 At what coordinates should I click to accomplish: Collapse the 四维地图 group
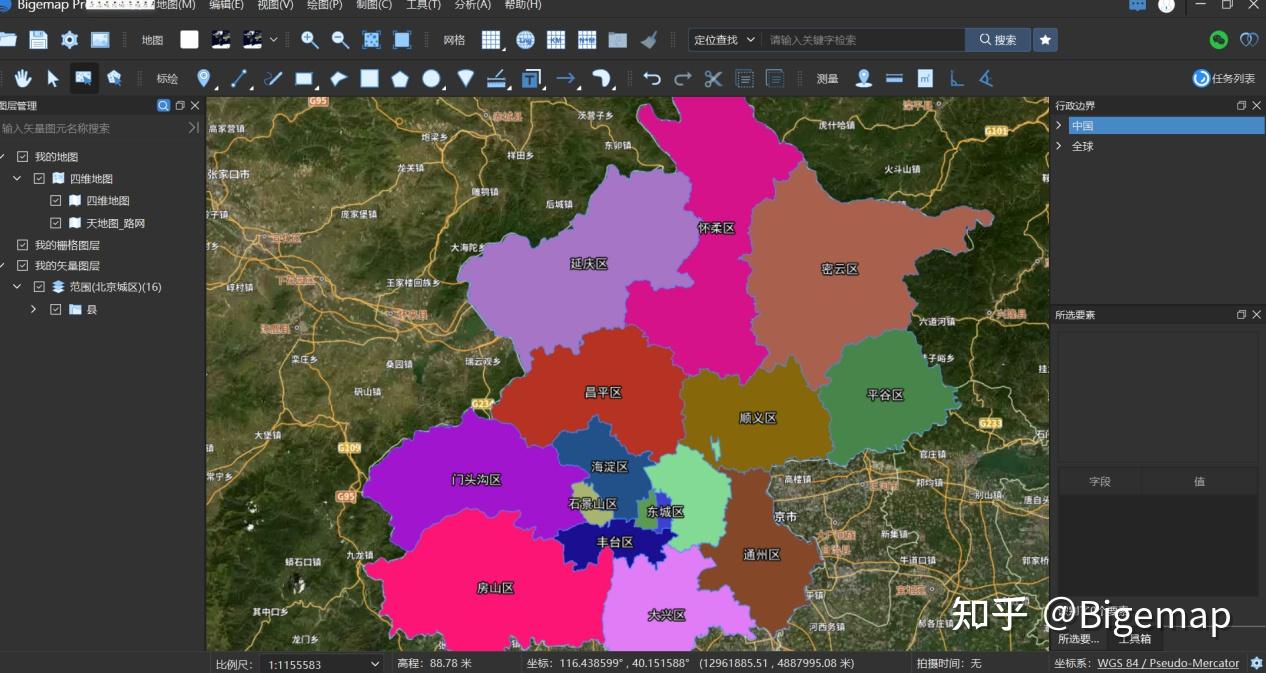pyautogui.click(x=17, y=179)
